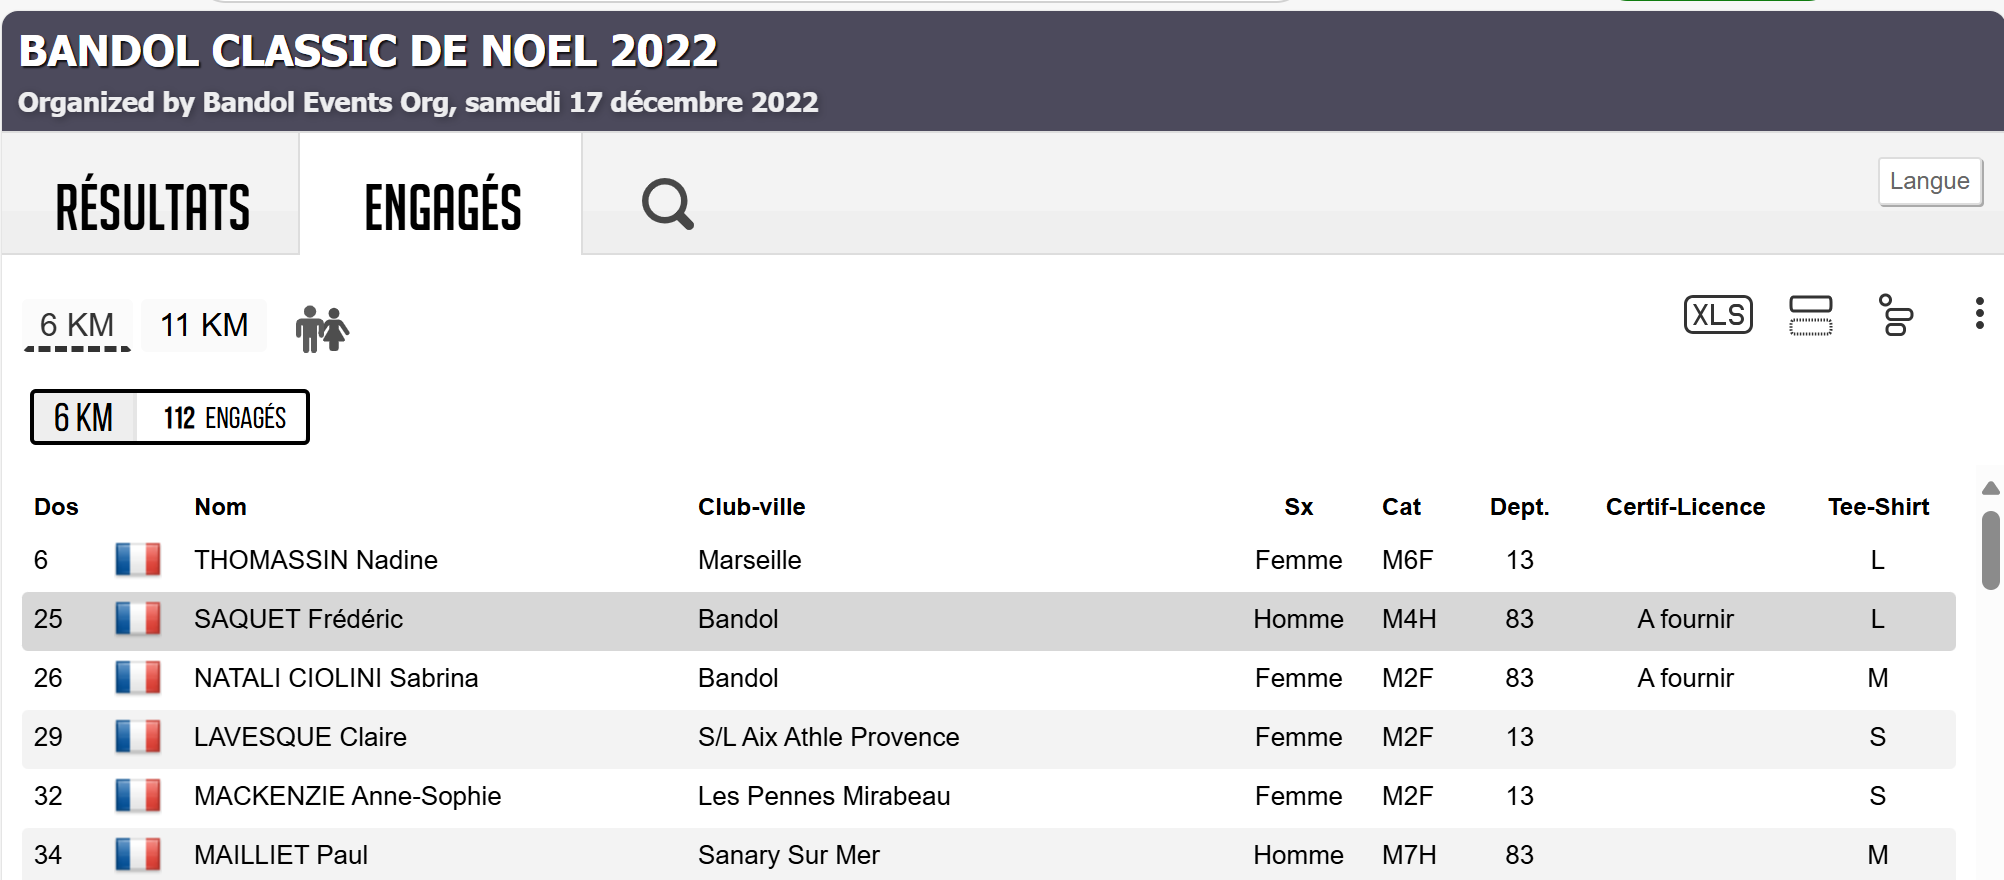Open the Langue language dropdown

point(1929,182)
